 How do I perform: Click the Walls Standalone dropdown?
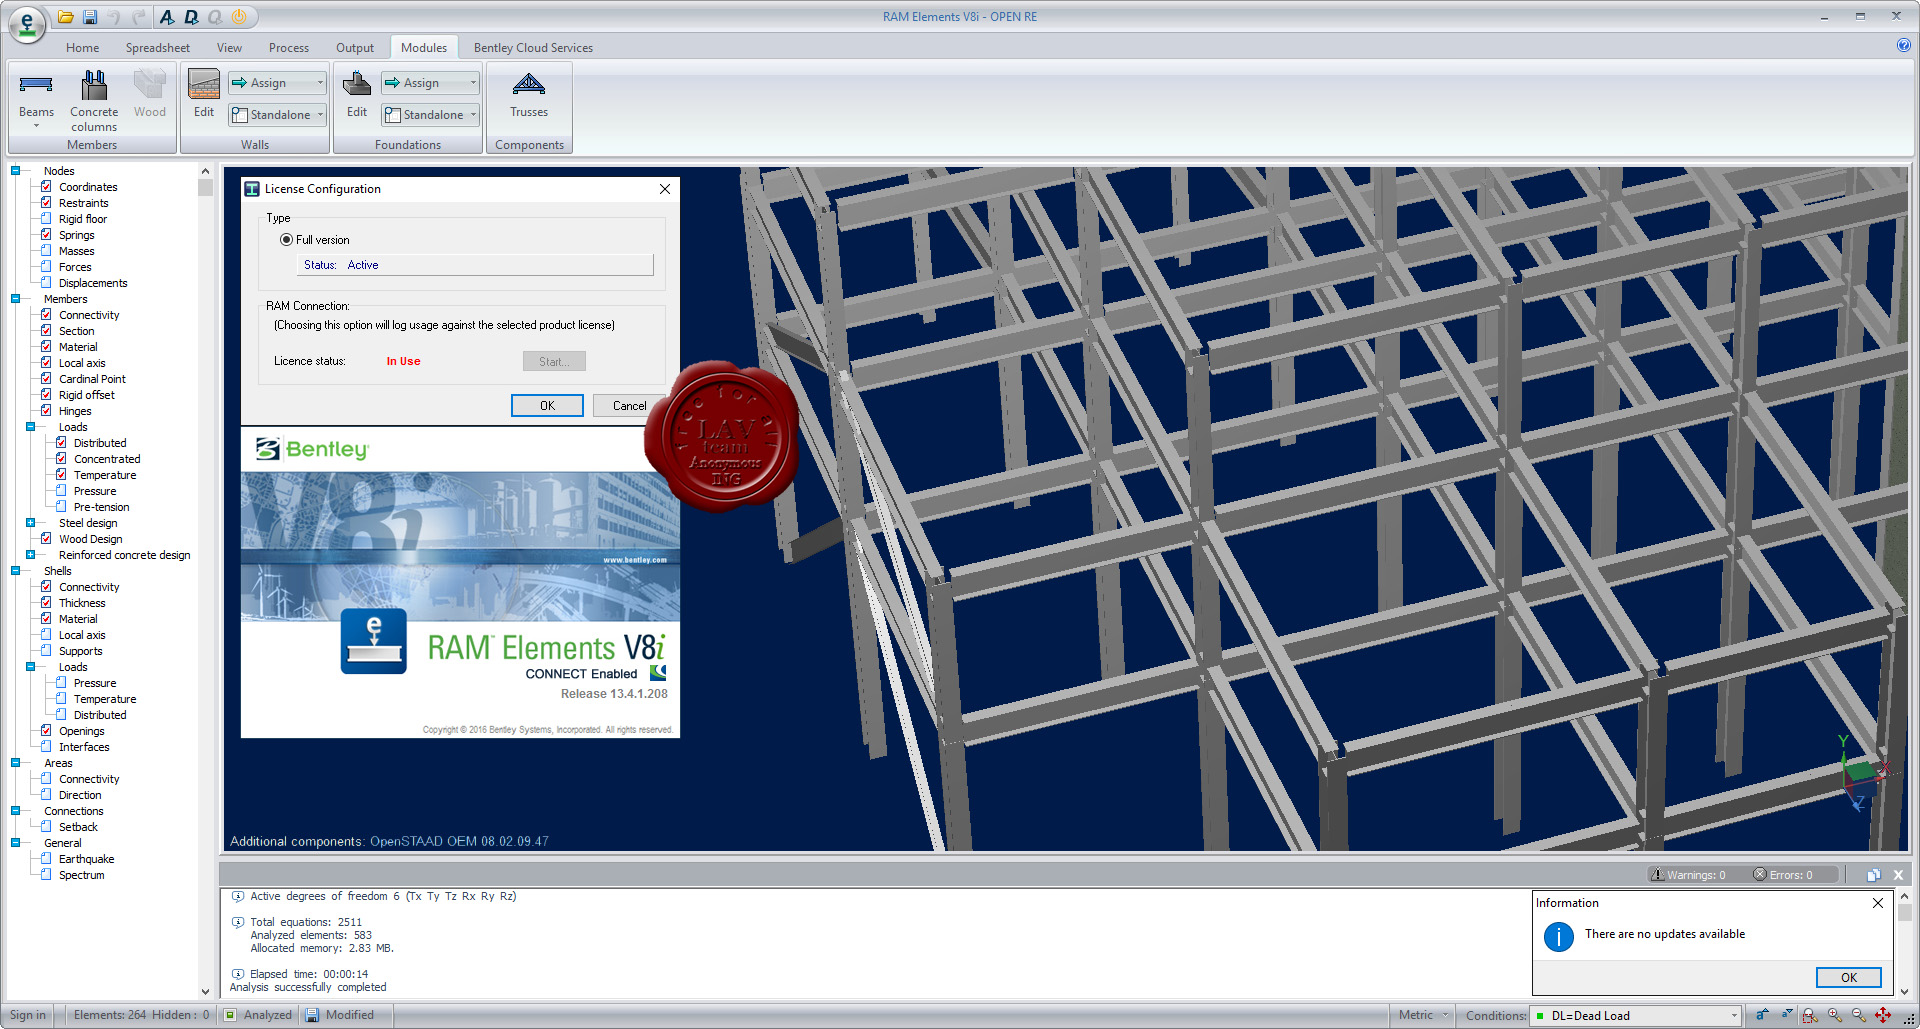pos(277,115)
